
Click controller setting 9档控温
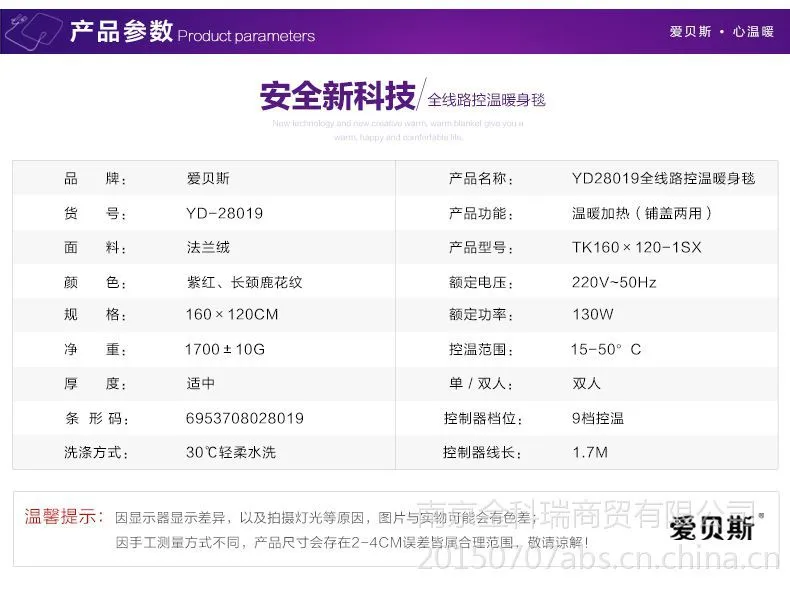(598, 418)
